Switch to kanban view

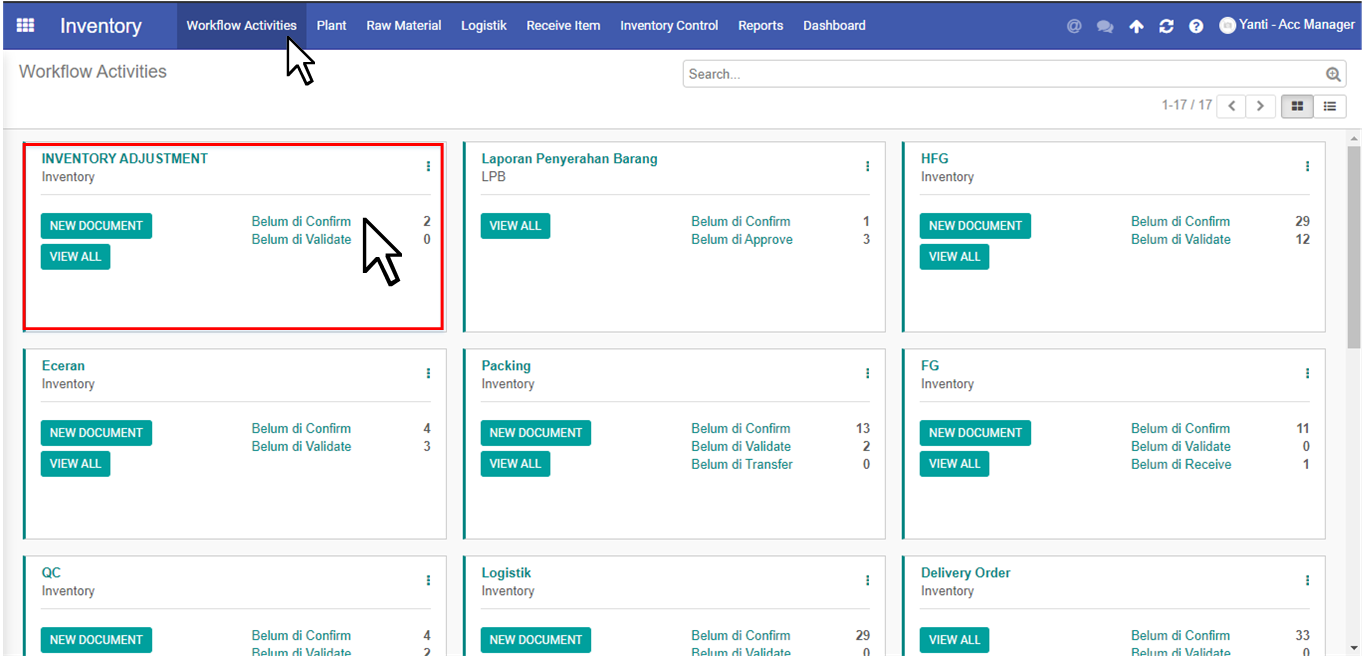pyautogui.click(x=1298, y=106)
